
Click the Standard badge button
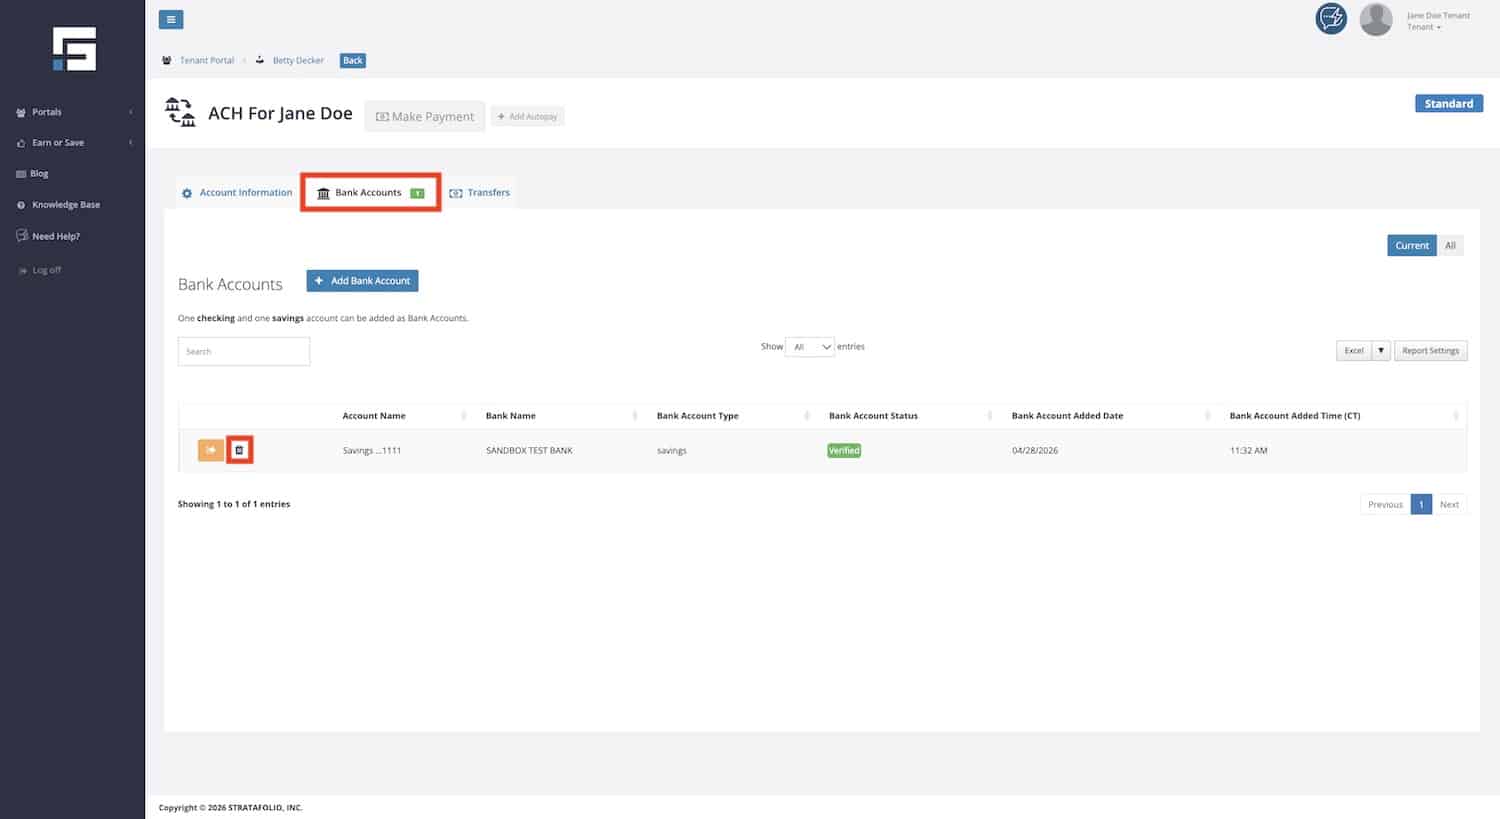[x=1449, y=104]
